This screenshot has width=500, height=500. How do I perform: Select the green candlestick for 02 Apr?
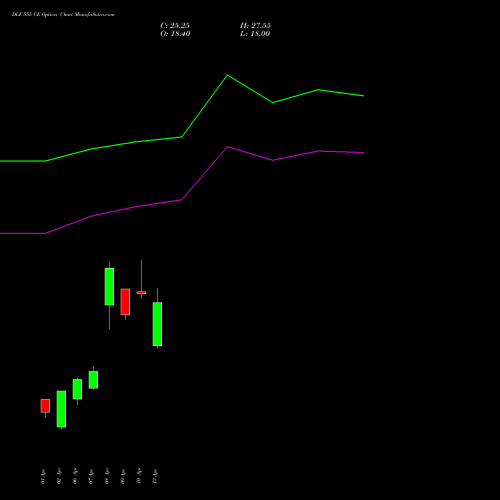coord(61,409)
